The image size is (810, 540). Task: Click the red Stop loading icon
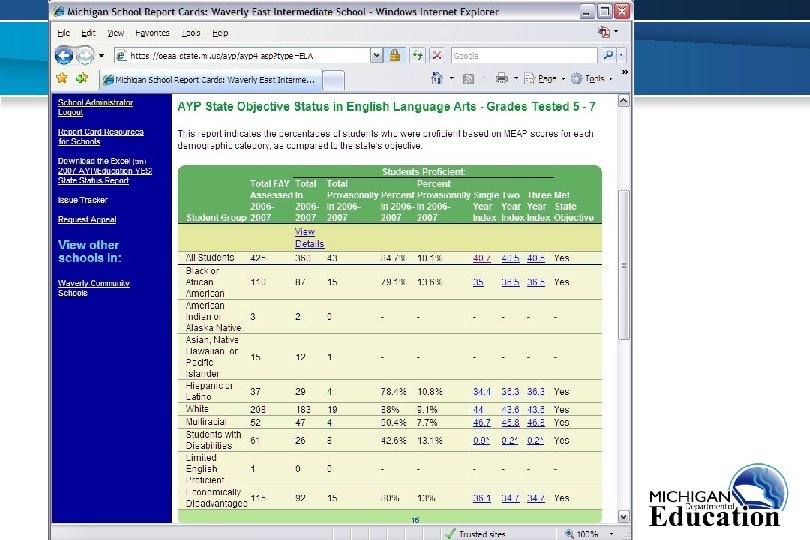(437, 55)
